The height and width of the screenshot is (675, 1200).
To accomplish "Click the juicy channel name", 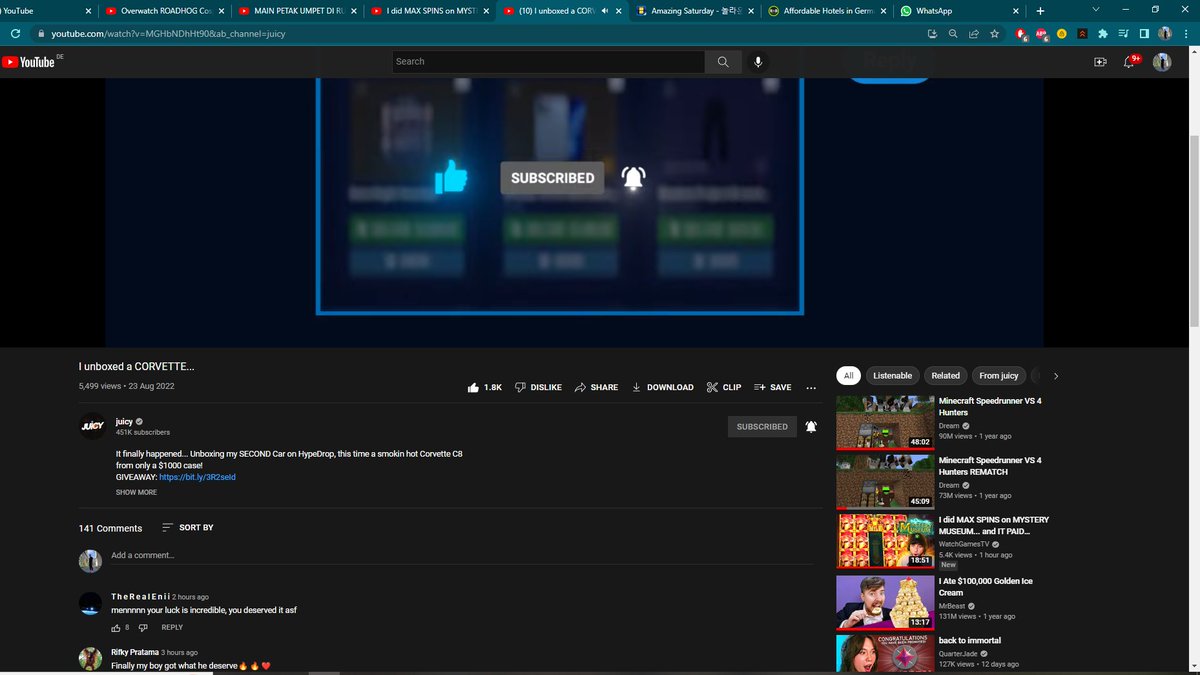I will (x=124, y=421).
